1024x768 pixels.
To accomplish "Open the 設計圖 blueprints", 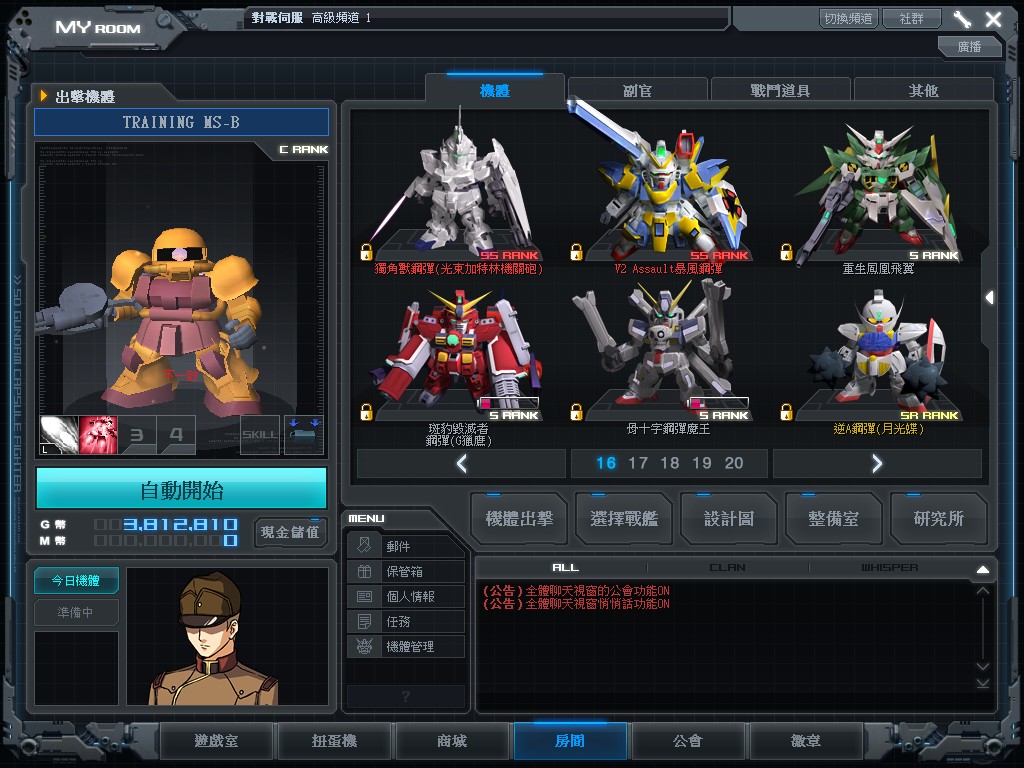I will [x=729, y=519].
